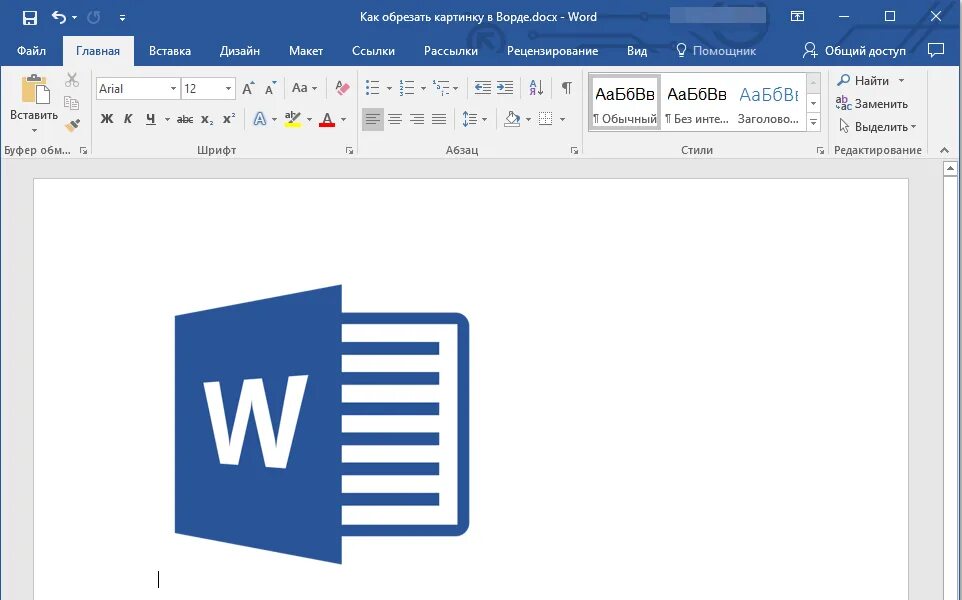Increase paragraph indent
962x600 pixels.
coord(505,88)
